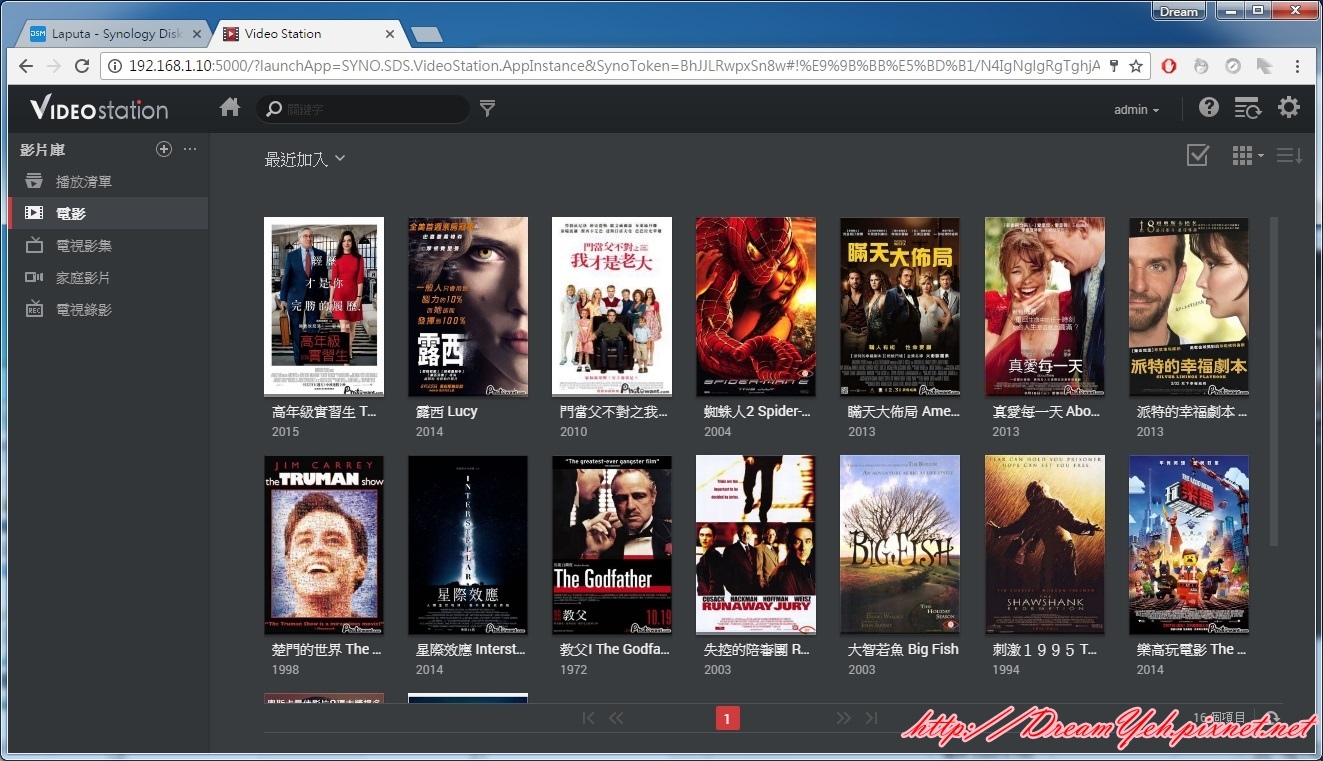Go to the first page of results
Viewport: 1323px width, 761px height.
click(x=588, y=718)
